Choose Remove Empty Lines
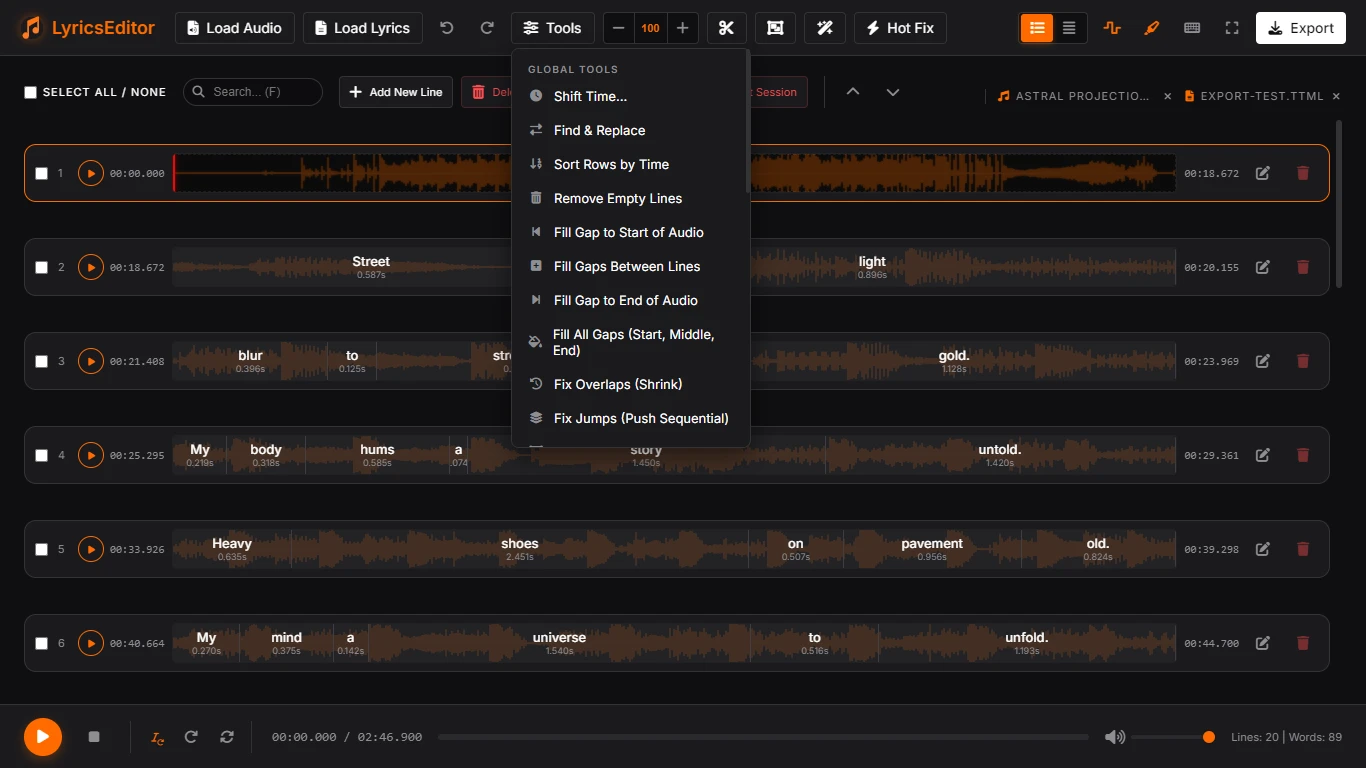Viewport: 1366px width, 768px height. tap(630, 198)
